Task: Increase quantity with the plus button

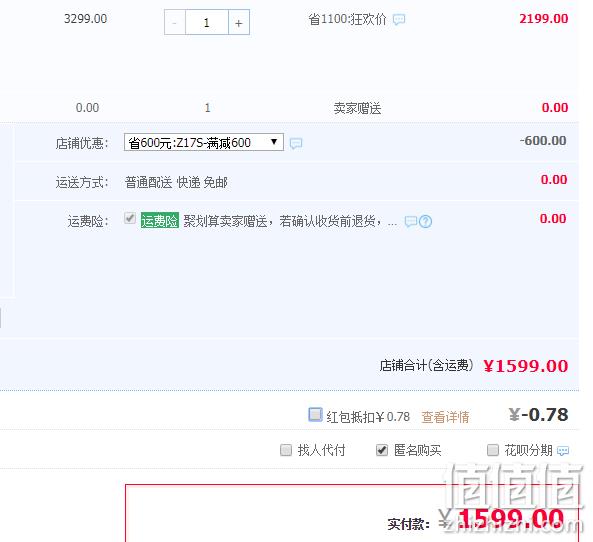Action: point(239,23)
